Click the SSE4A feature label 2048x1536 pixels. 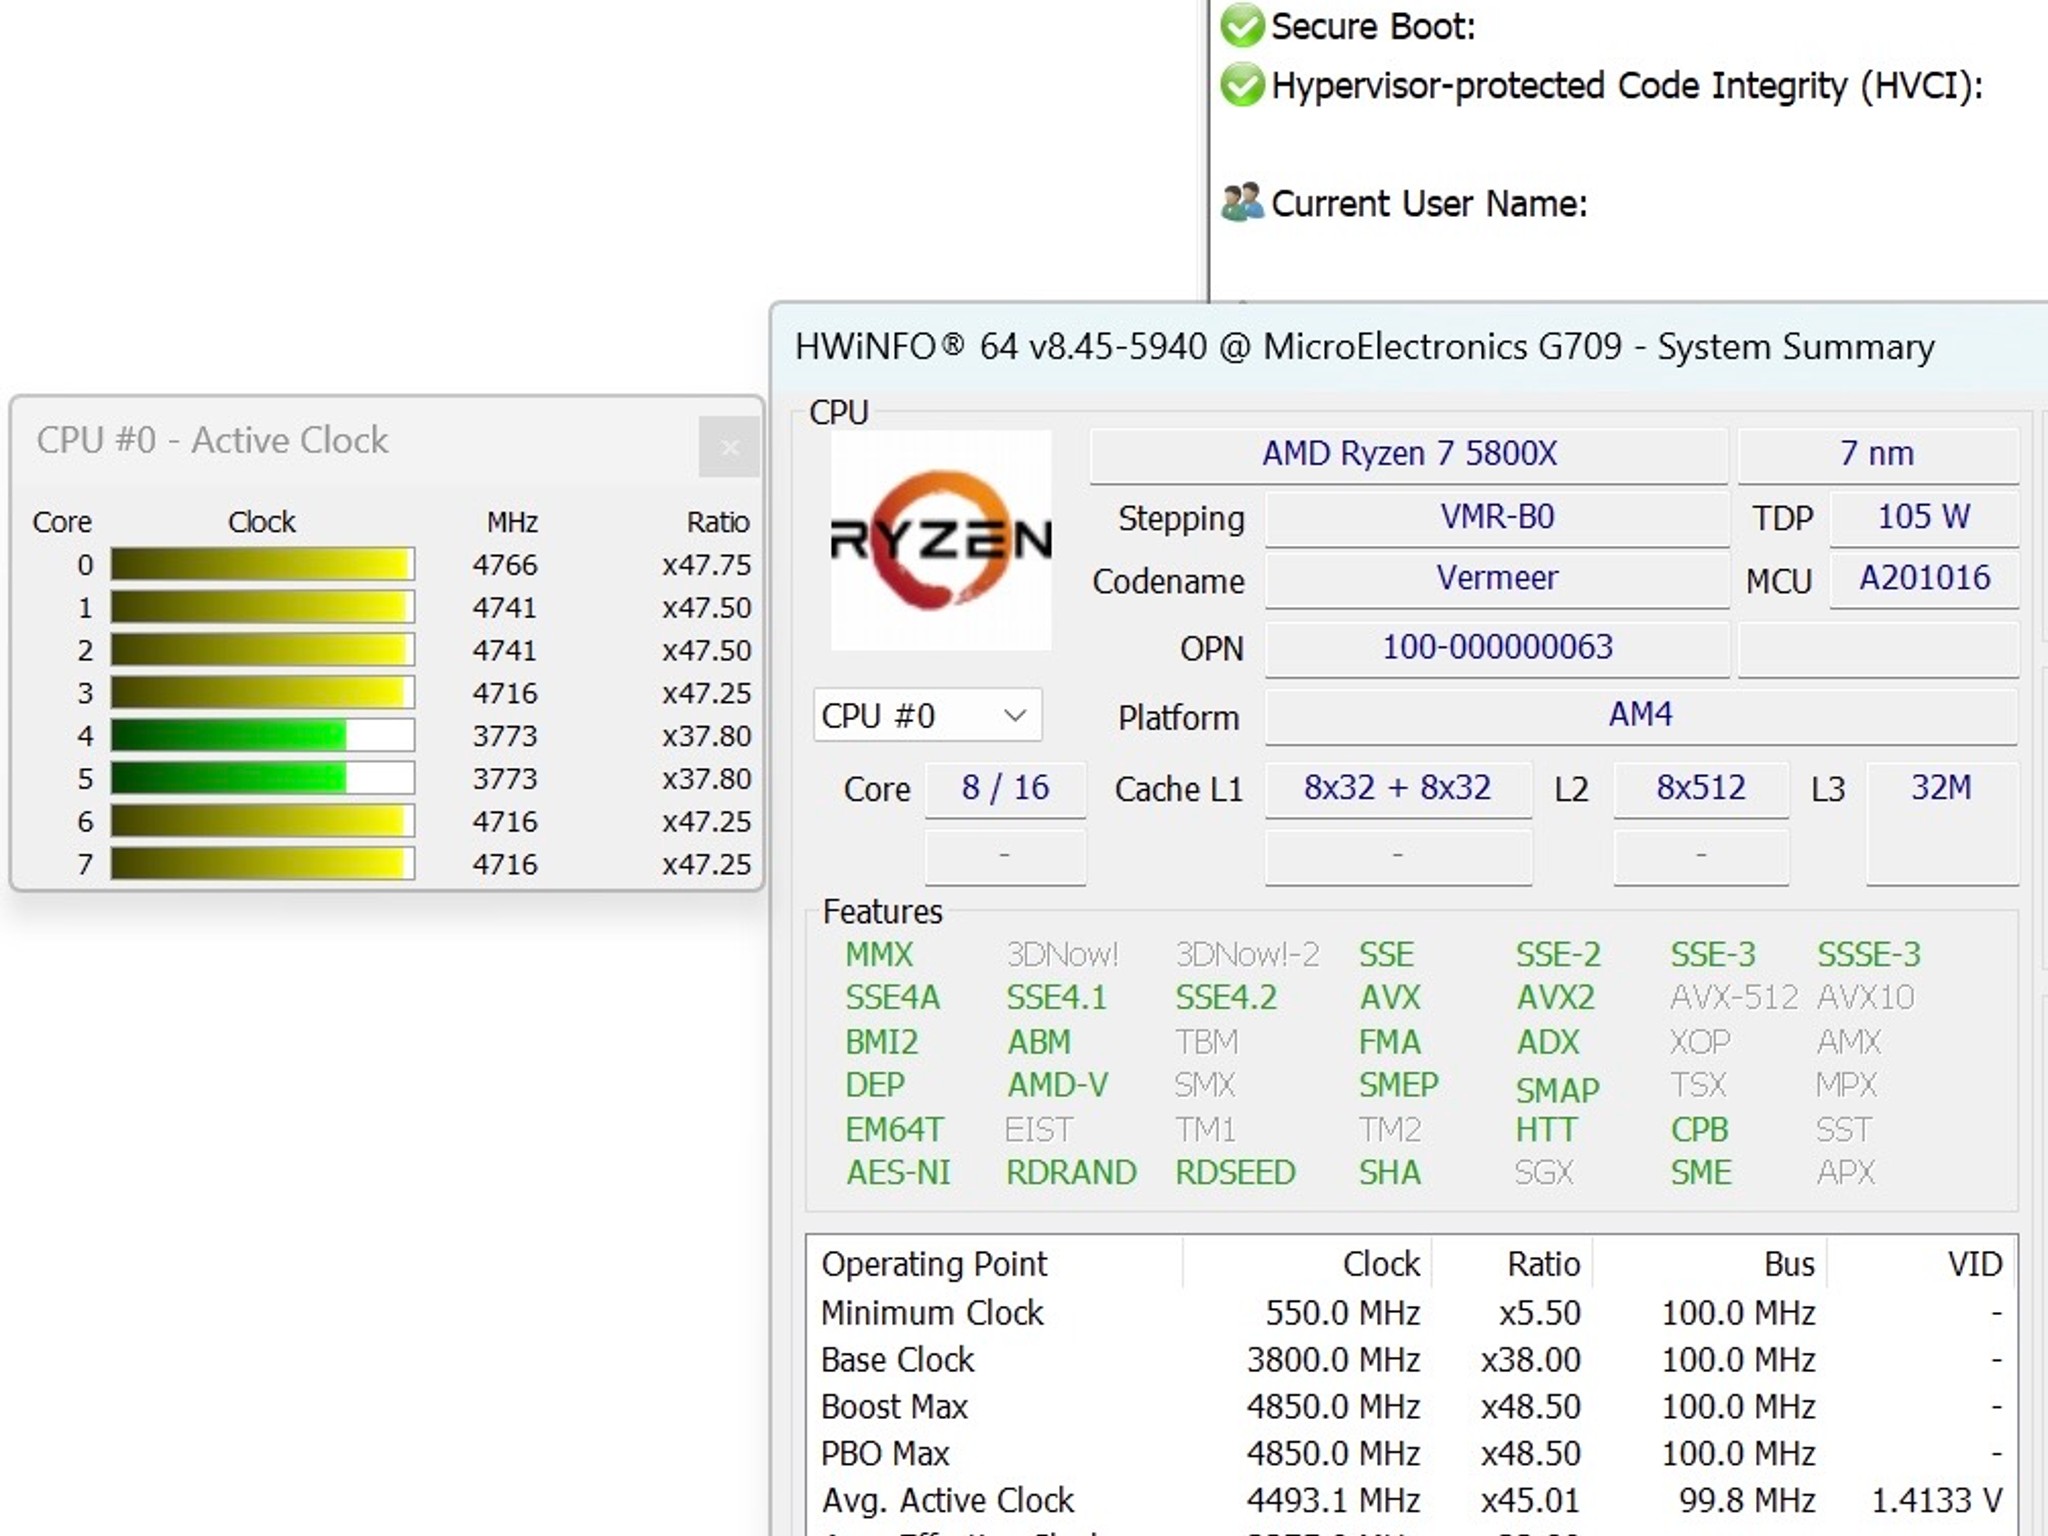click(892, 998)
